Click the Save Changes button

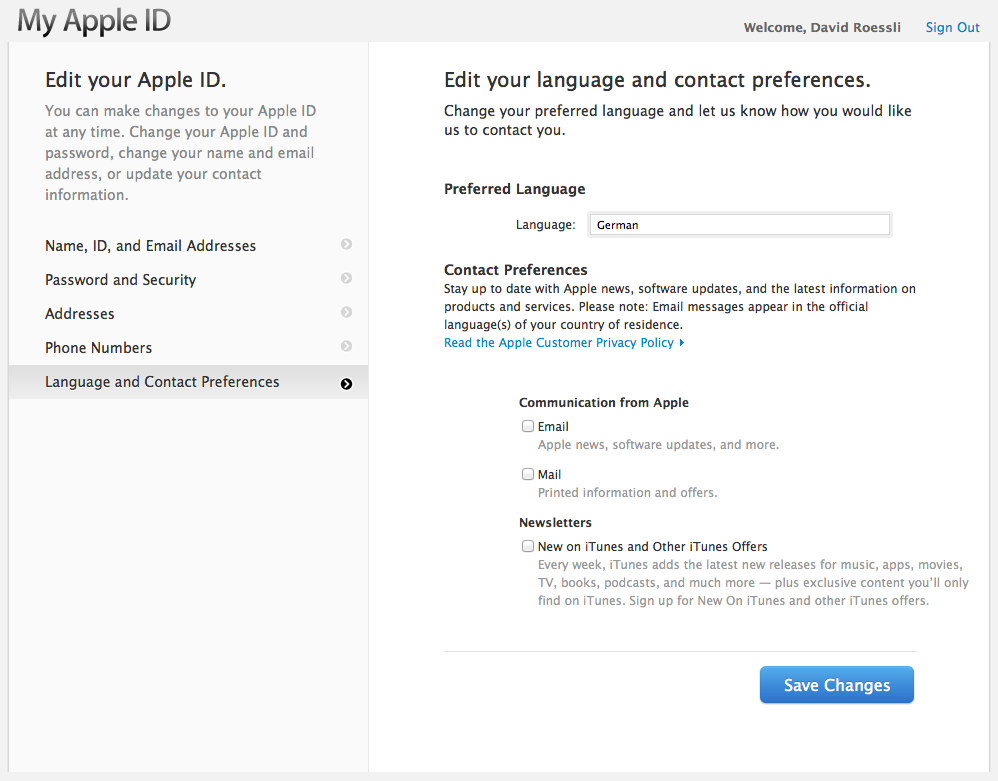[836, 685]
